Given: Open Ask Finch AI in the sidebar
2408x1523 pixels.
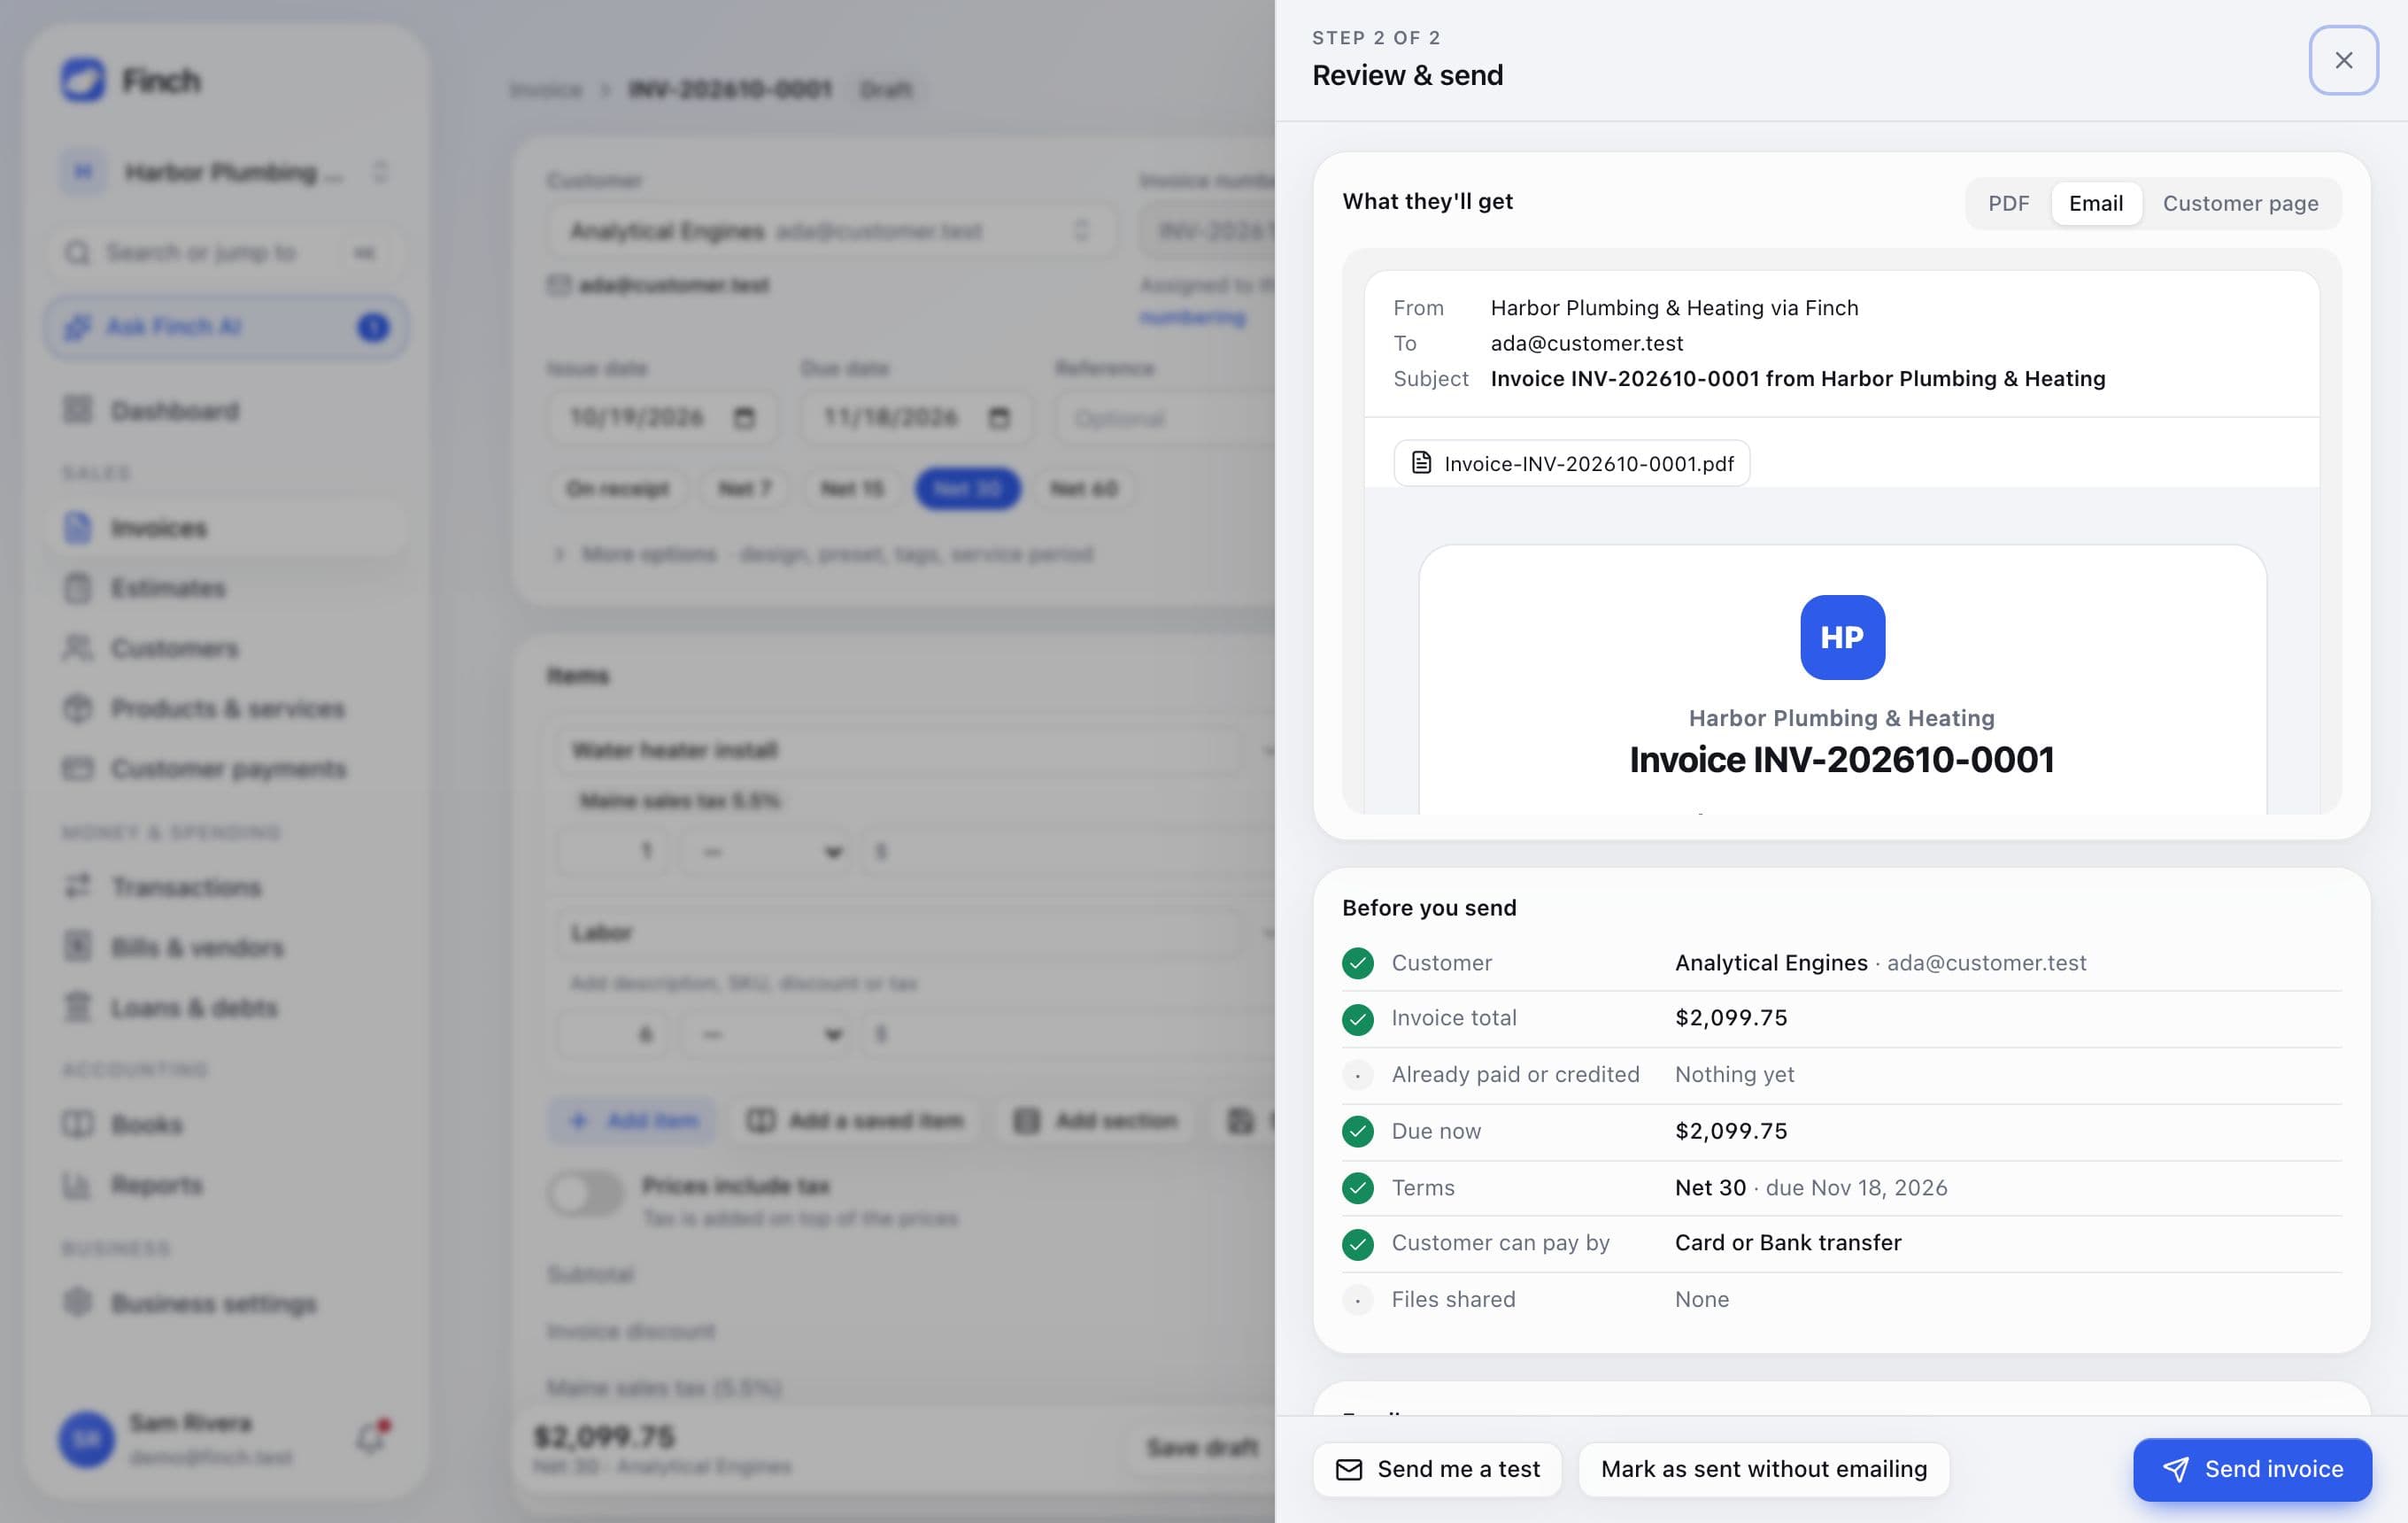Looking at the screenshot, I should tap(226, 327).
